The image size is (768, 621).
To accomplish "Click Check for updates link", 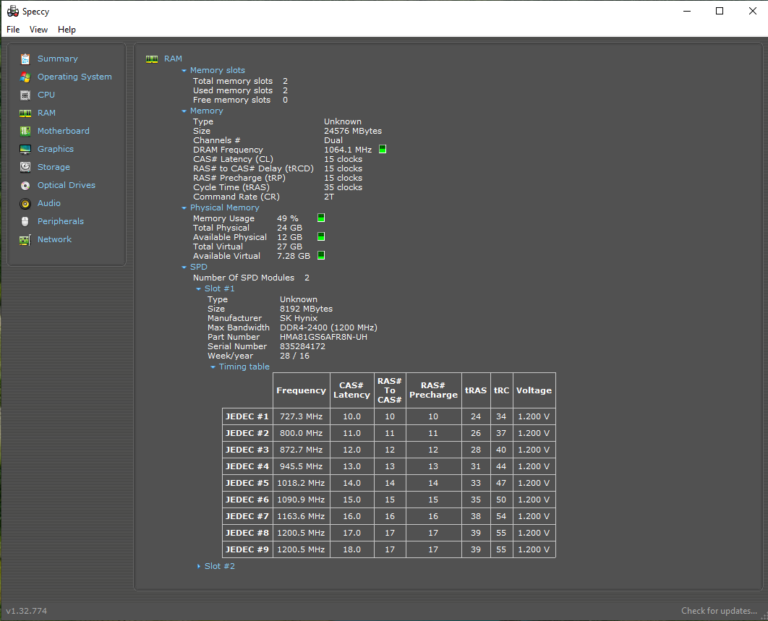I will point(718,611).
